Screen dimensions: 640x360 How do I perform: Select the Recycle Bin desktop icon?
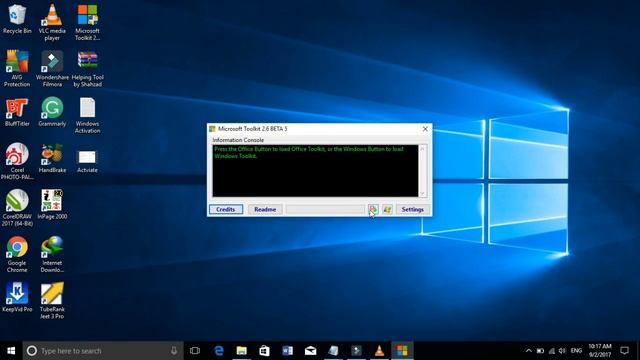(17, 19)
